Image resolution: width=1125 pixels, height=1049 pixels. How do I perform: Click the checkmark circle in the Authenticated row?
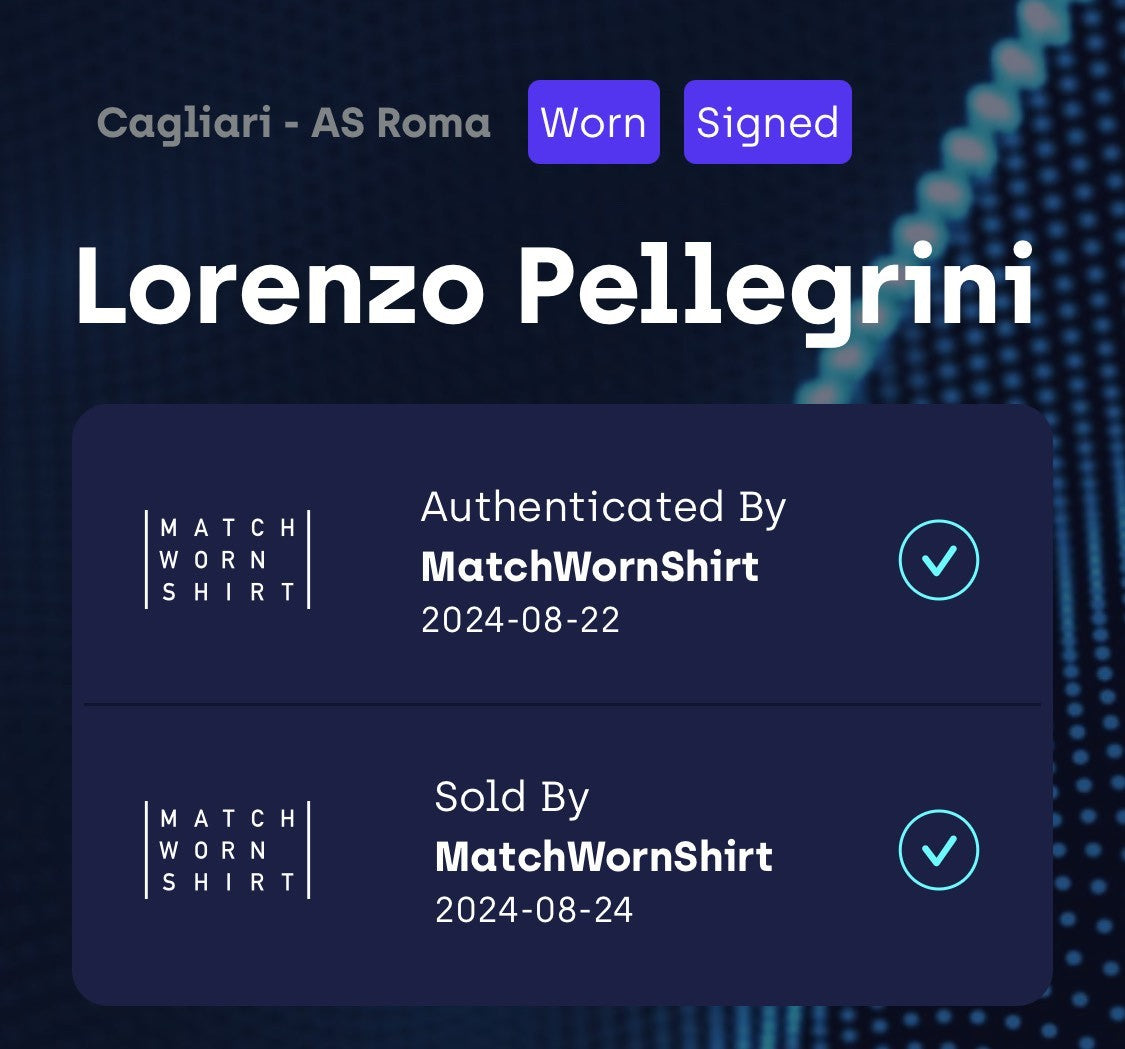click(938, 560)
